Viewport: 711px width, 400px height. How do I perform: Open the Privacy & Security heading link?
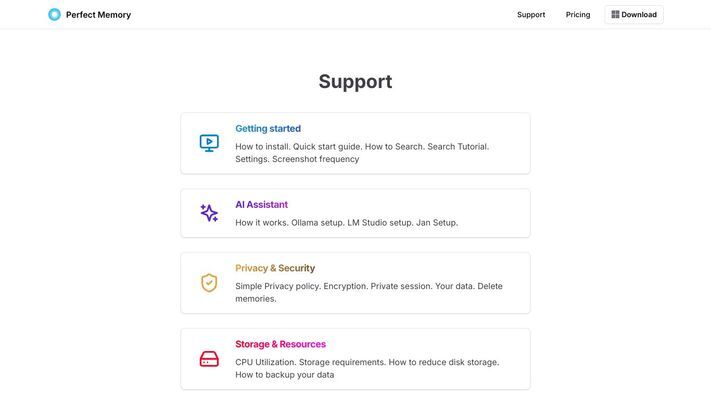[275, 268]
